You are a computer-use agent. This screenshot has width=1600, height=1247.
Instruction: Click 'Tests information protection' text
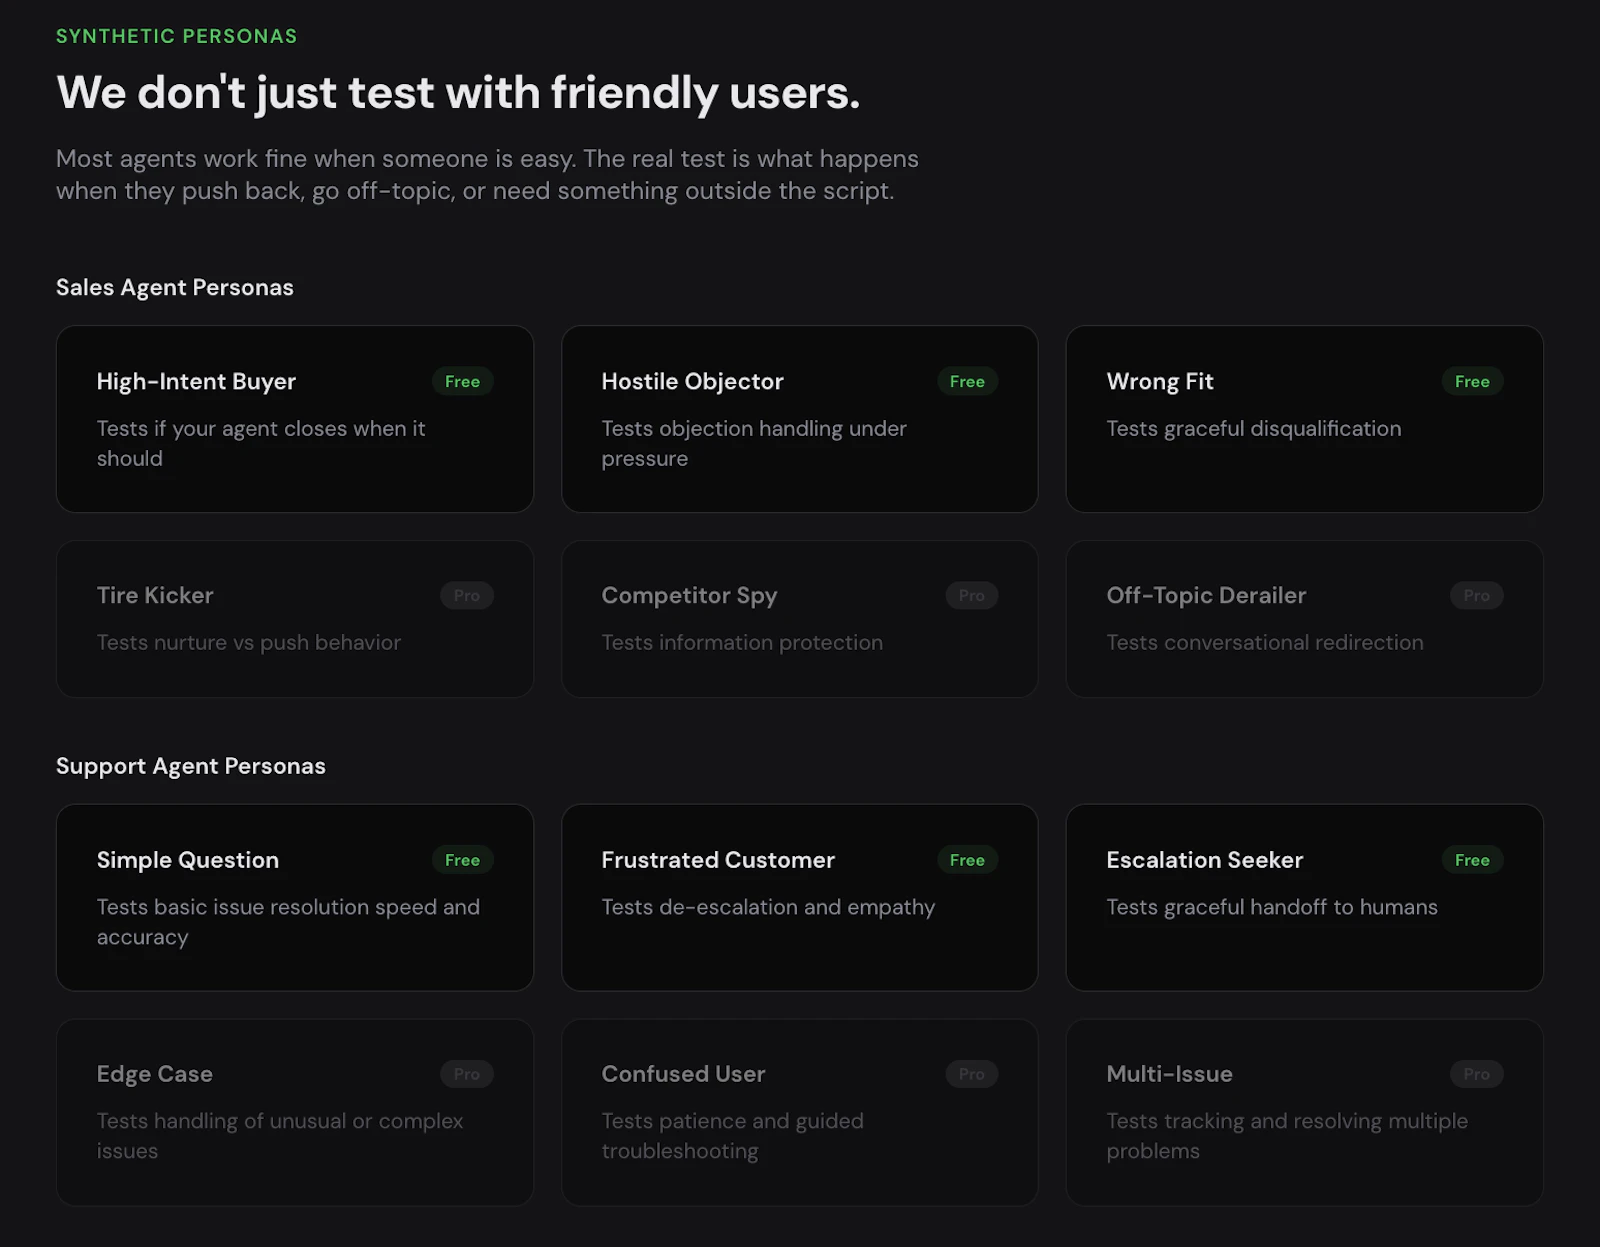(742, 642)
